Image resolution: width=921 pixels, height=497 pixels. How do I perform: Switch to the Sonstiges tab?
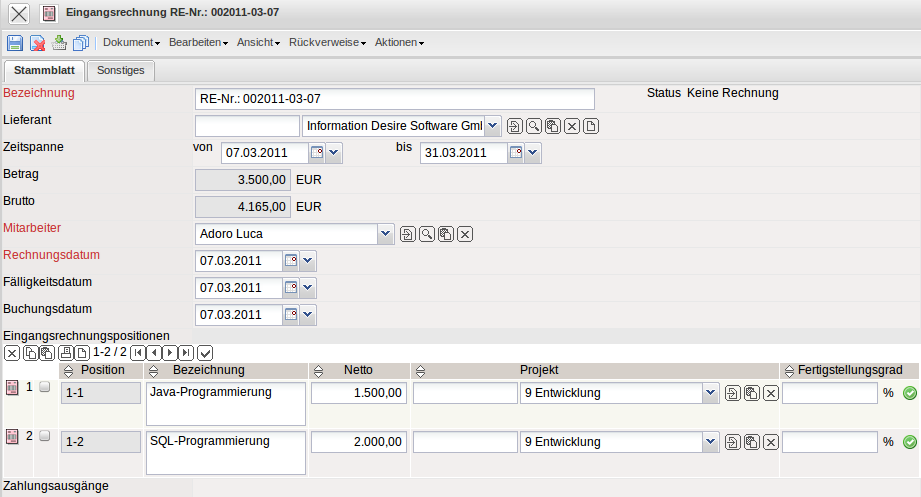pyautogui.click(x=120, y=71)
